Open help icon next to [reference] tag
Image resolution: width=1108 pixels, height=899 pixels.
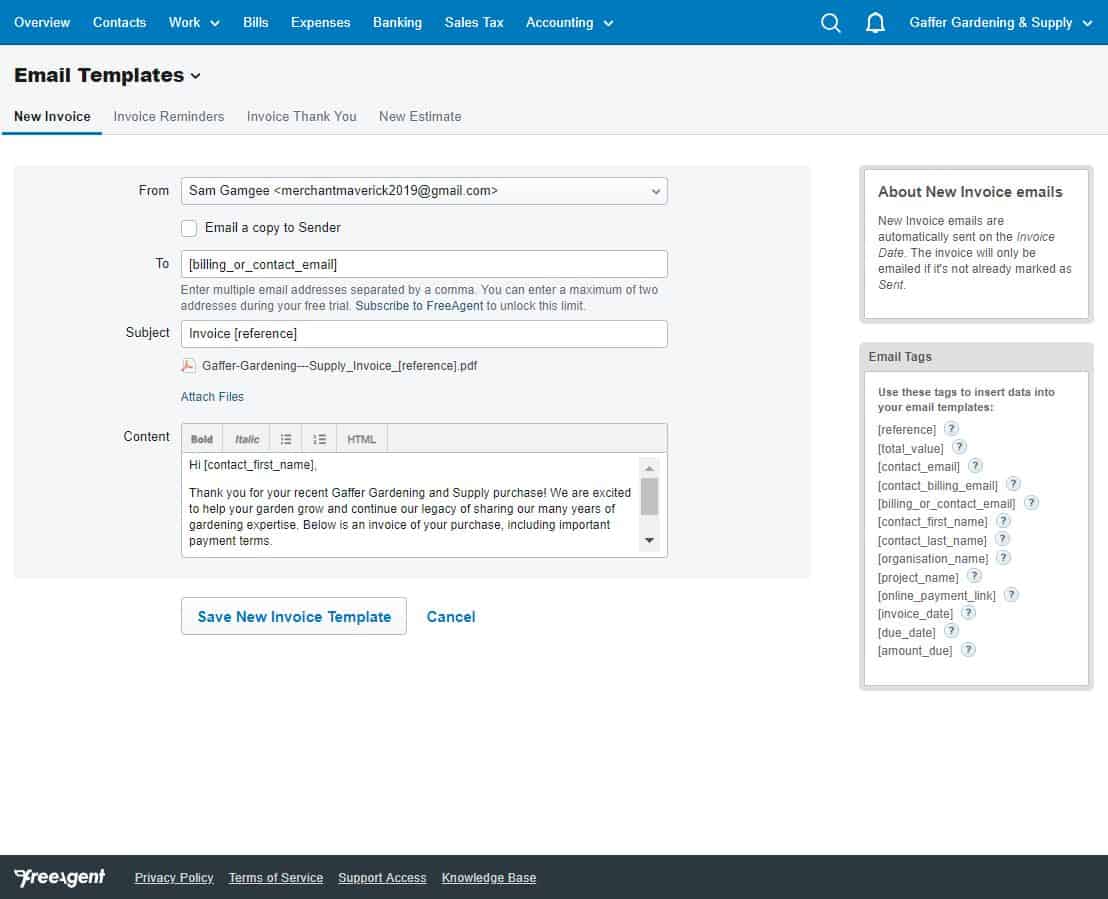pyautogui.click(x=951, y=429)
